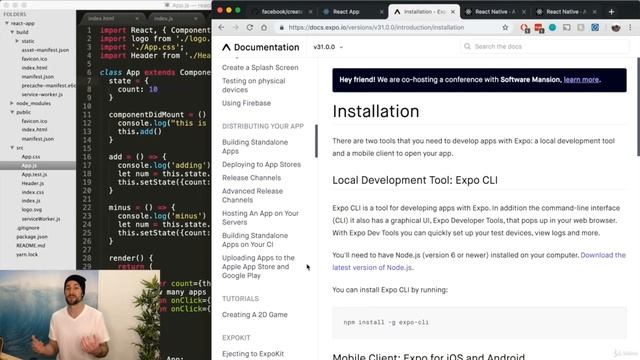
Task: Switch to the facebook/create browser tab
Action: (x=281, y=12)
